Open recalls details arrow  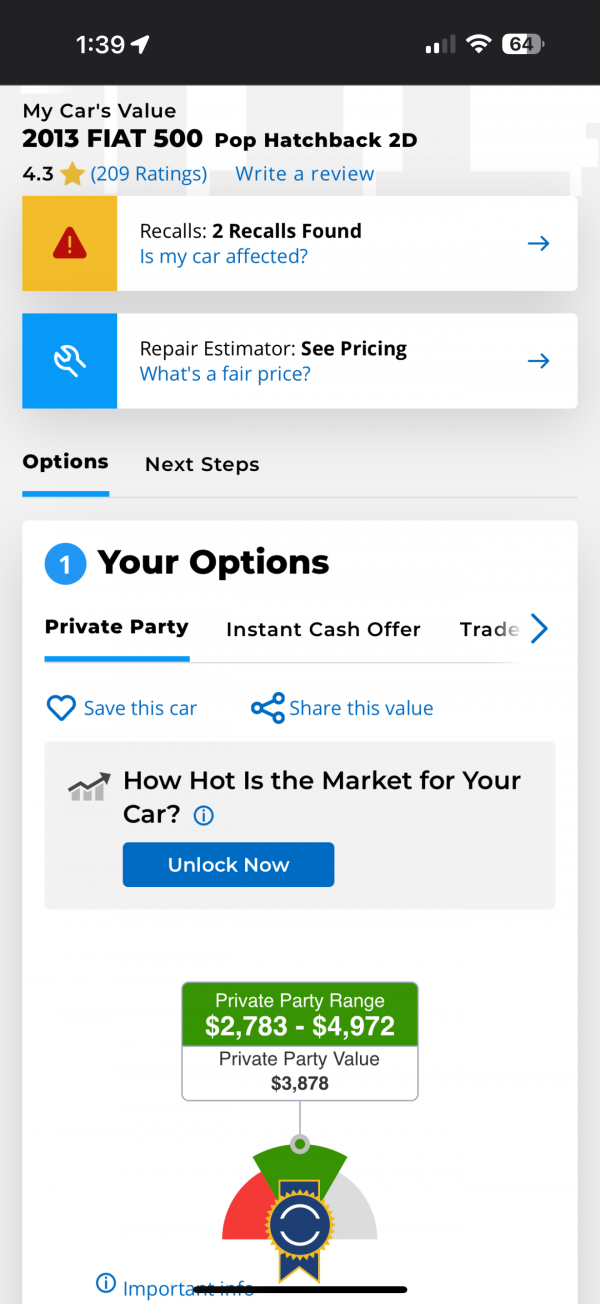(538, 243)
